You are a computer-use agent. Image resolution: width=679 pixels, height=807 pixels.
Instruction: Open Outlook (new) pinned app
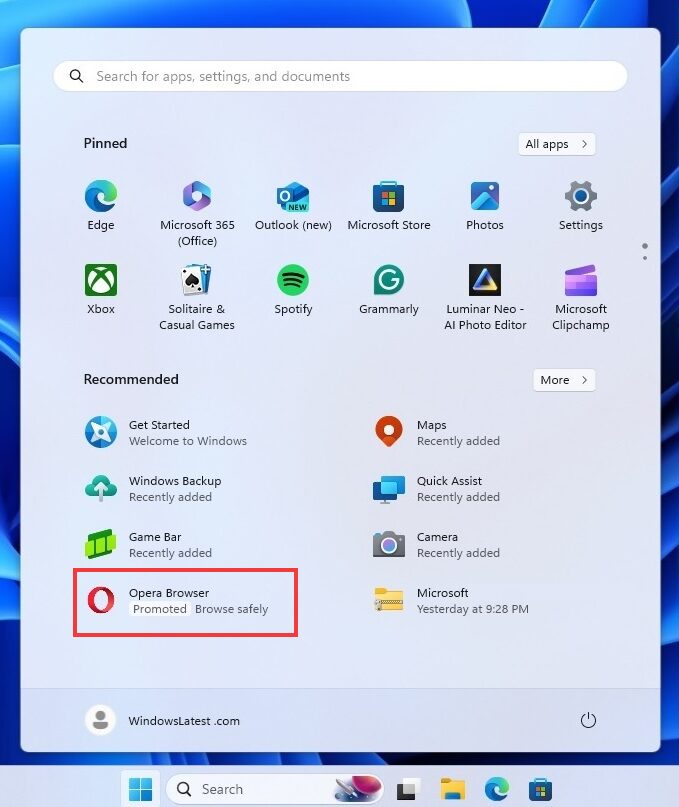293,206
